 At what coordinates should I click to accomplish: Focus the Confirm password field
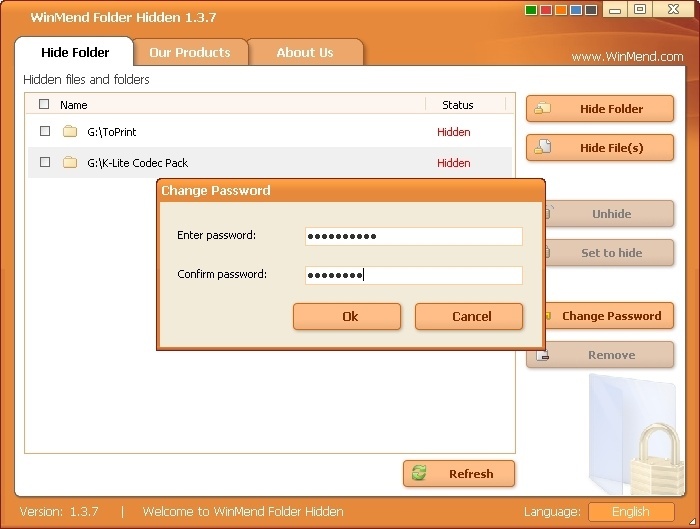click(413, 275)
